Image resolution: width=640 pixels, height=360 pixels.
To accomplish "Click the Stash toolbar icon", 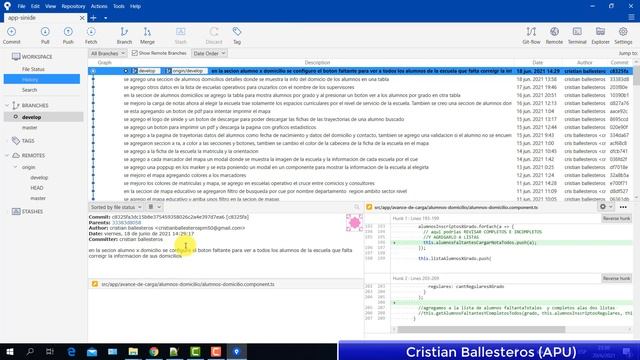I will (x=180, y=36).
